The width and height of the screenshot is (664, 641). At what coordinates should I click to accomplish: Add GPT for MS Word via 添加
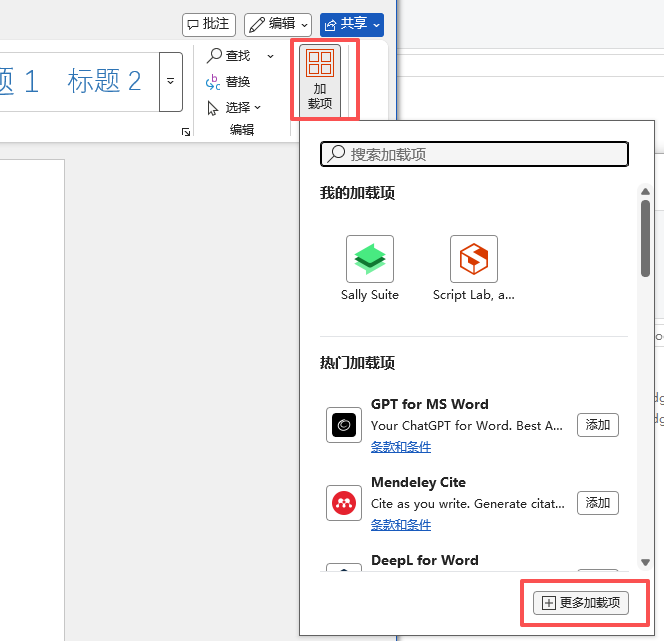(598, 425)
